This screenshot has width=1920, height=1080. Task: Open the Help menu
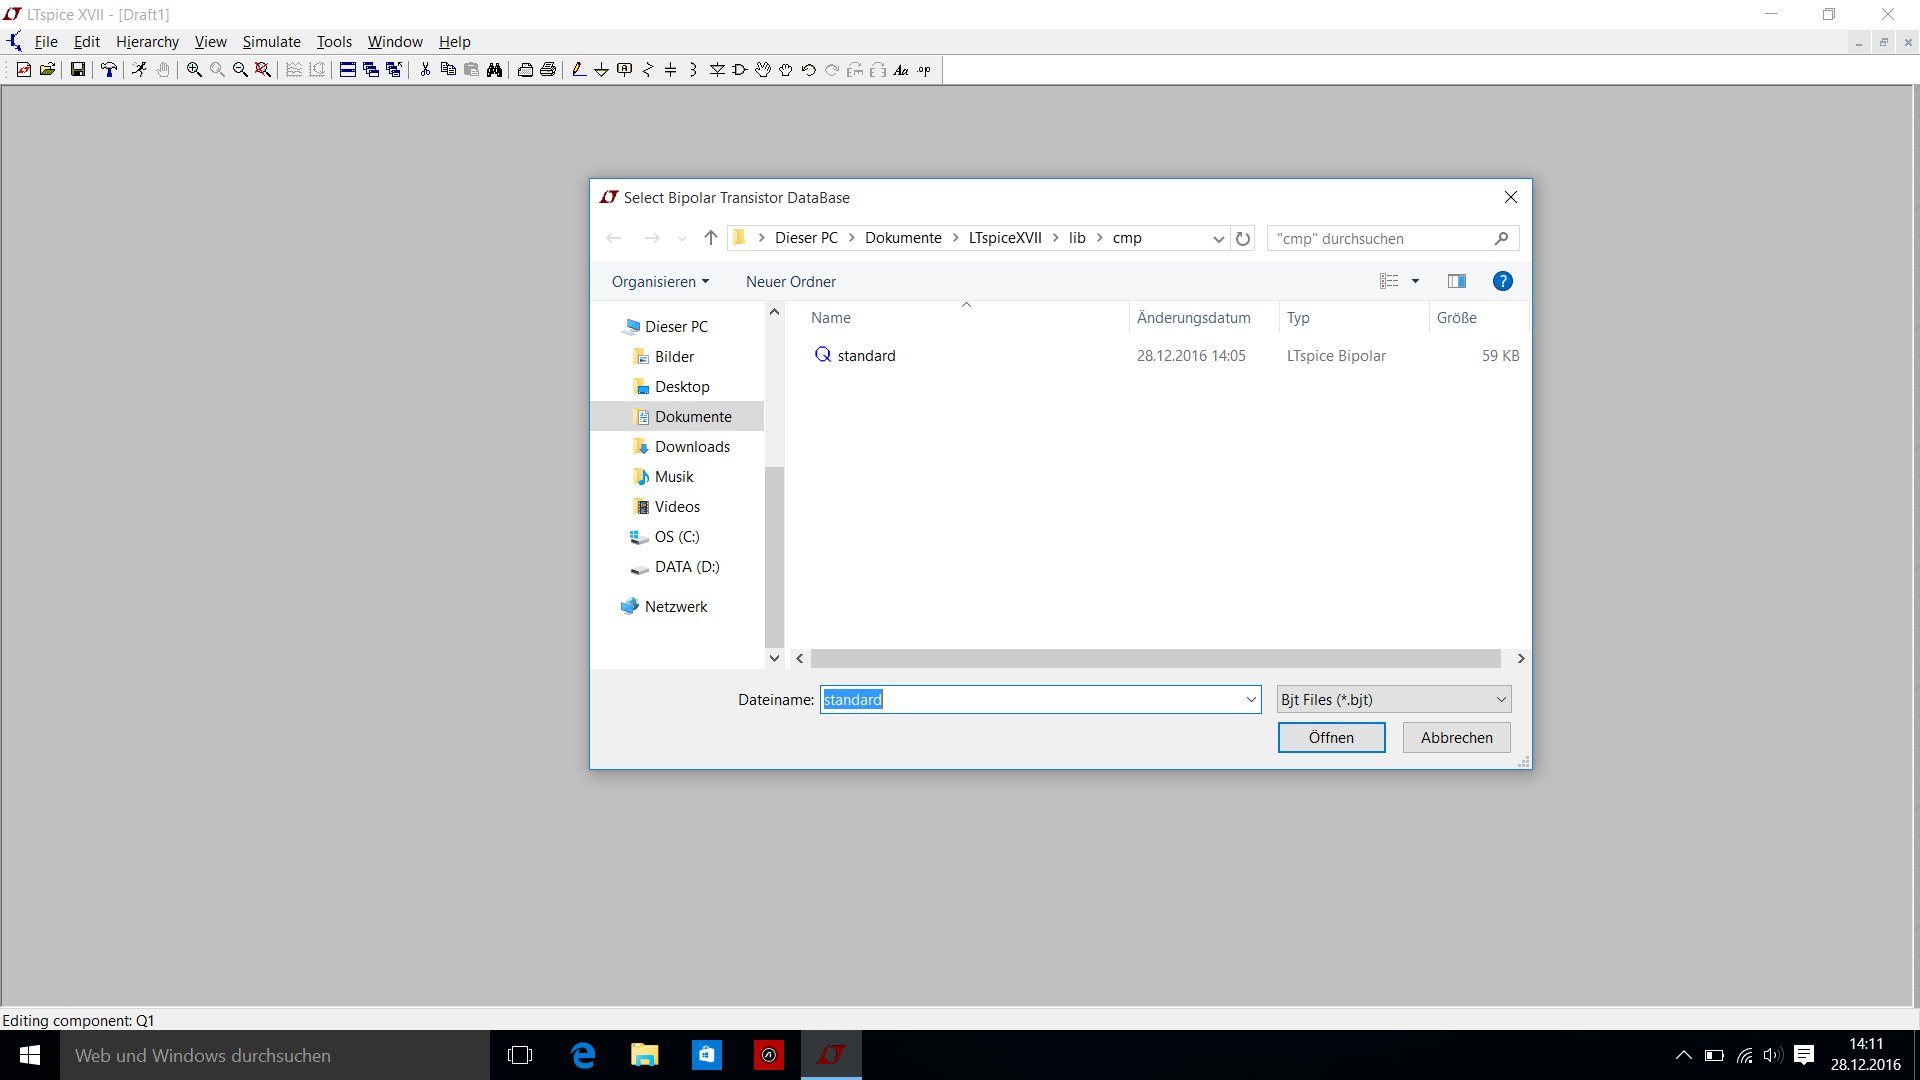(454, 42)
